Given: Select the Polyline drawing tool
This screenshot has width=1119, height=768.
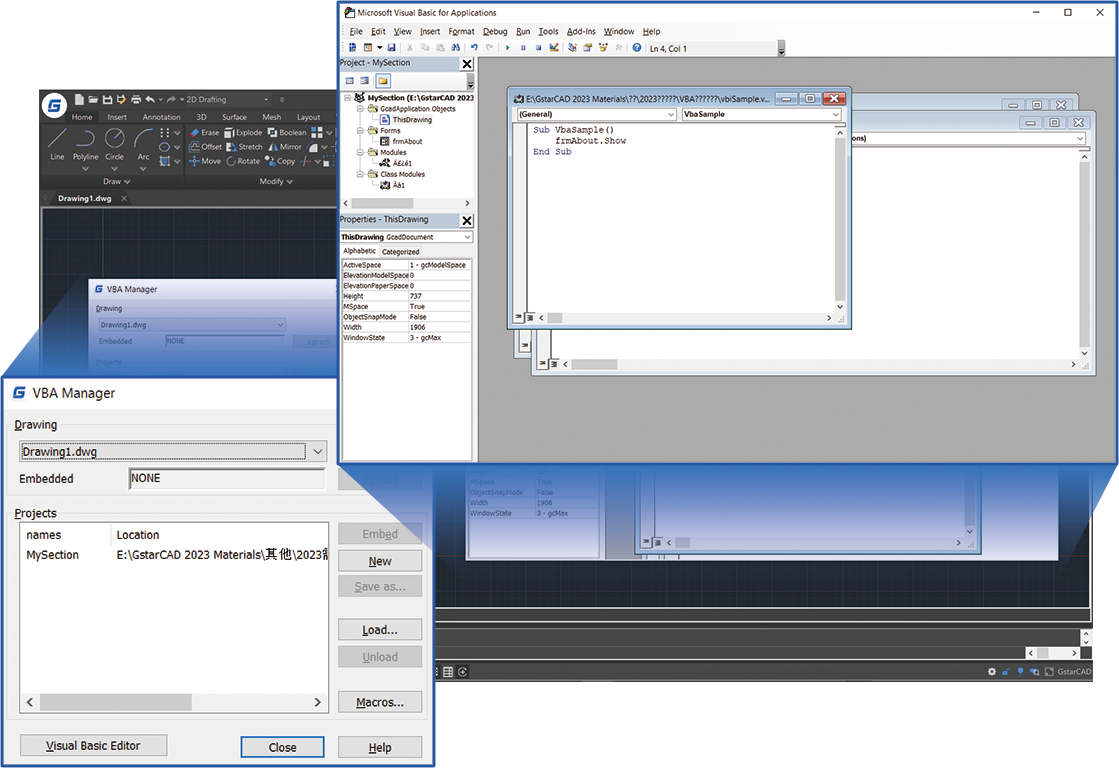Looking at the screenshot, I should [86, 144].
